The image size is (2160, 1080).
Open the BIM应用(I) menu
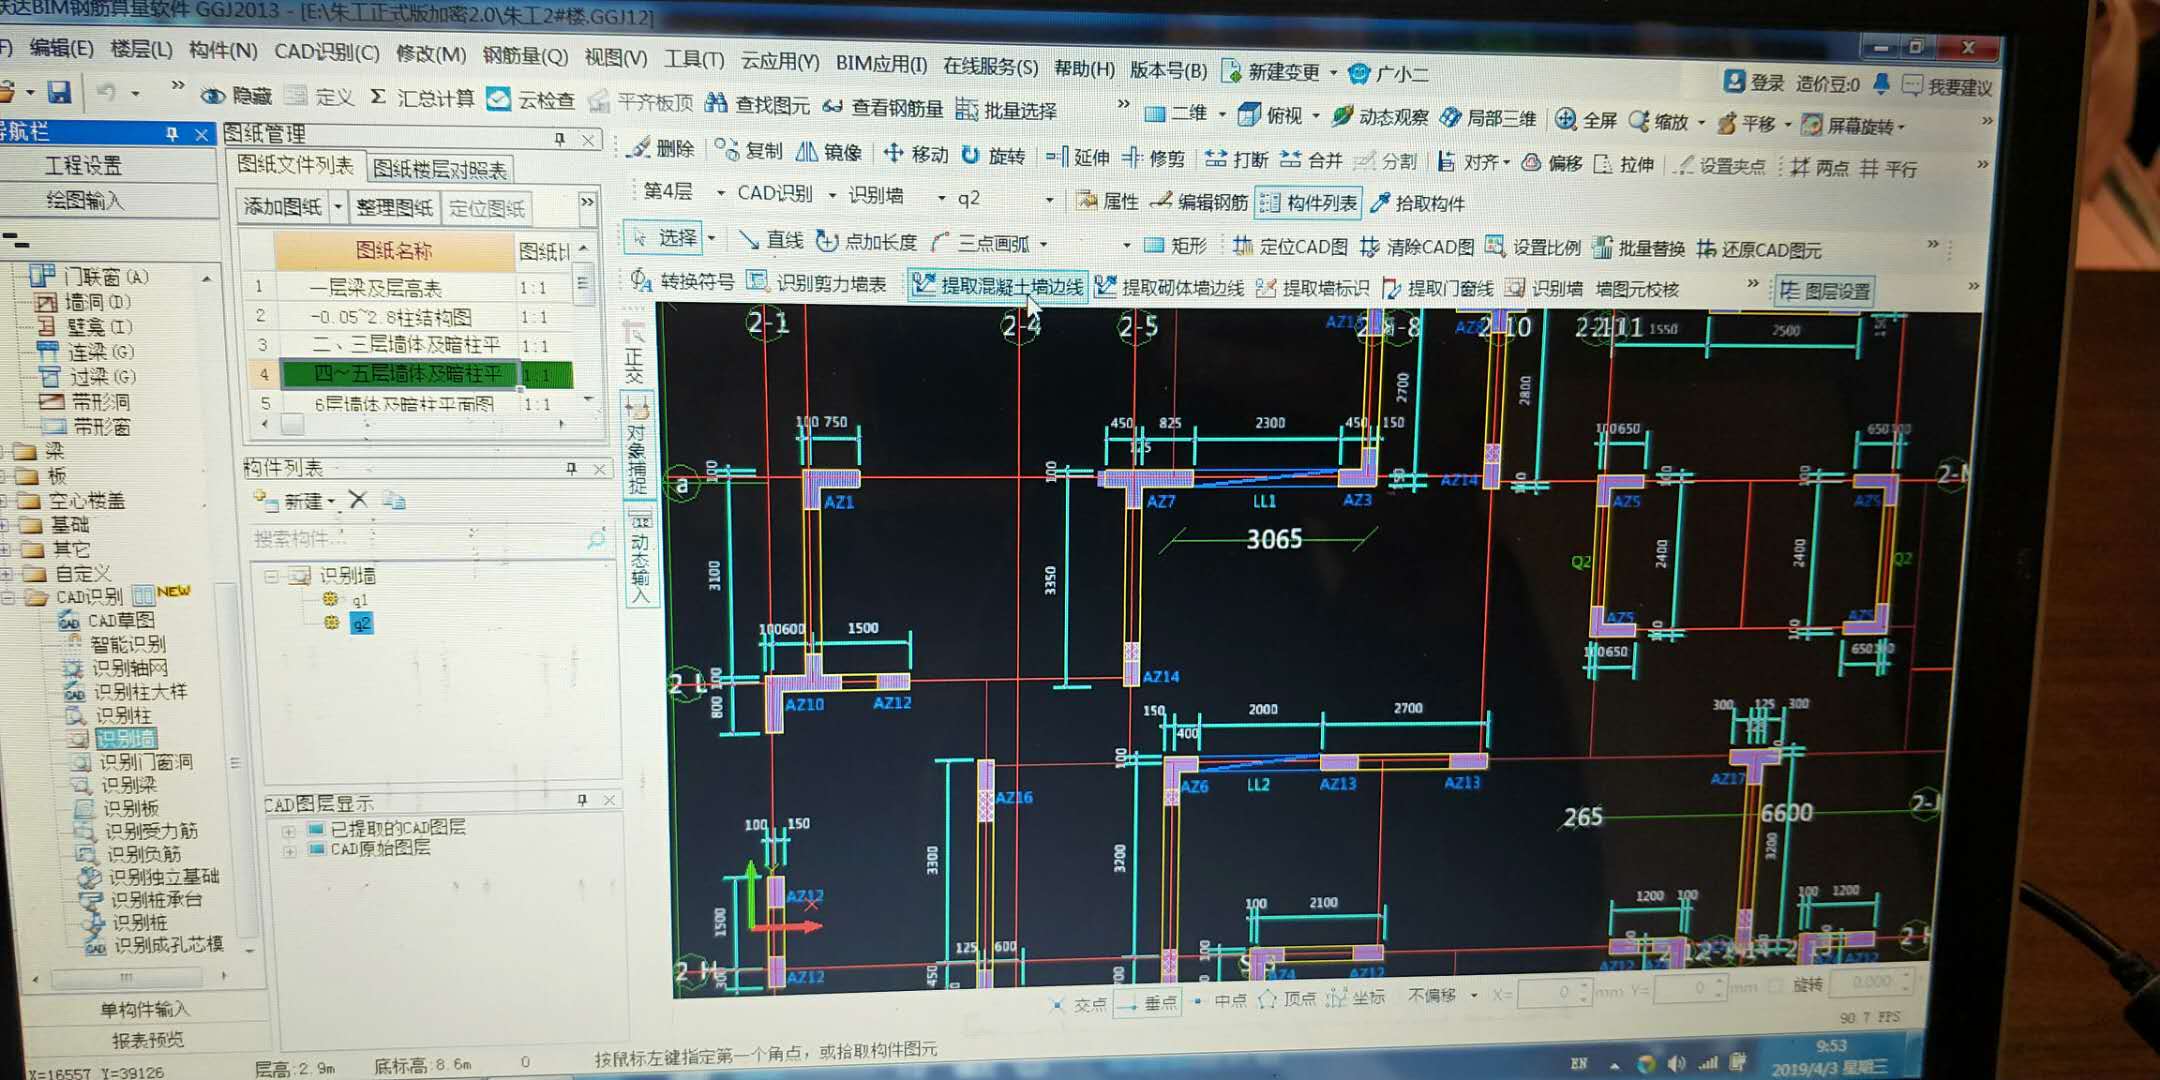[x=881, y=64]
